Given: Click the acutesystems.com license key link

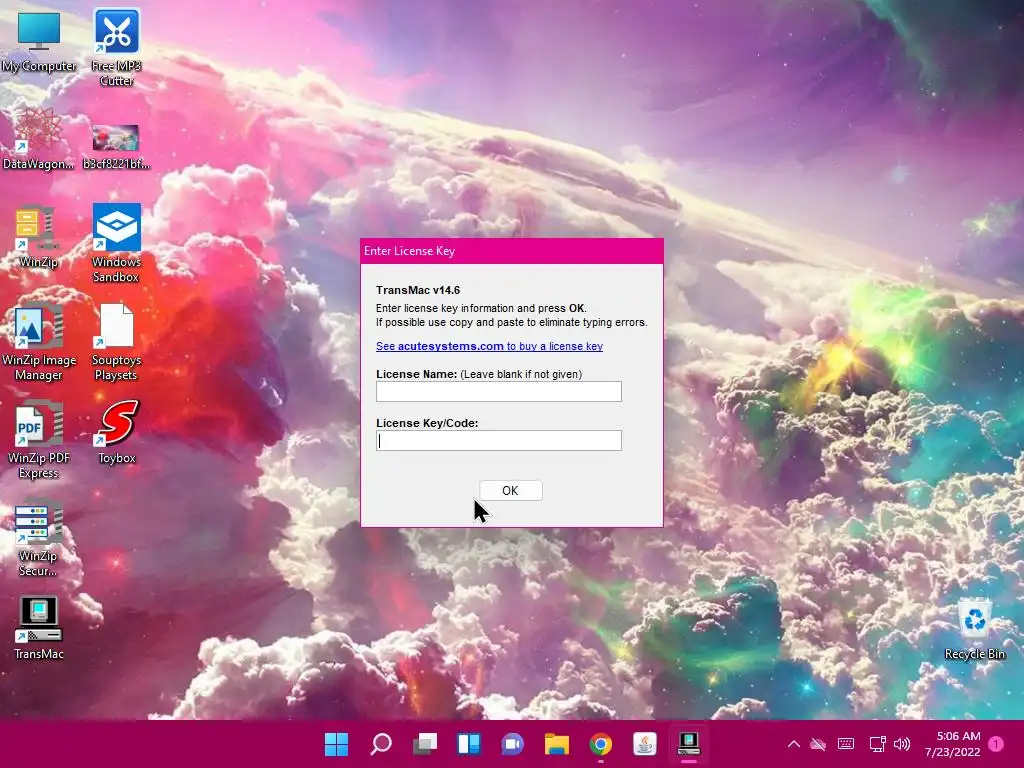Looking at the screenshot, I should click(x=489, y=346).
